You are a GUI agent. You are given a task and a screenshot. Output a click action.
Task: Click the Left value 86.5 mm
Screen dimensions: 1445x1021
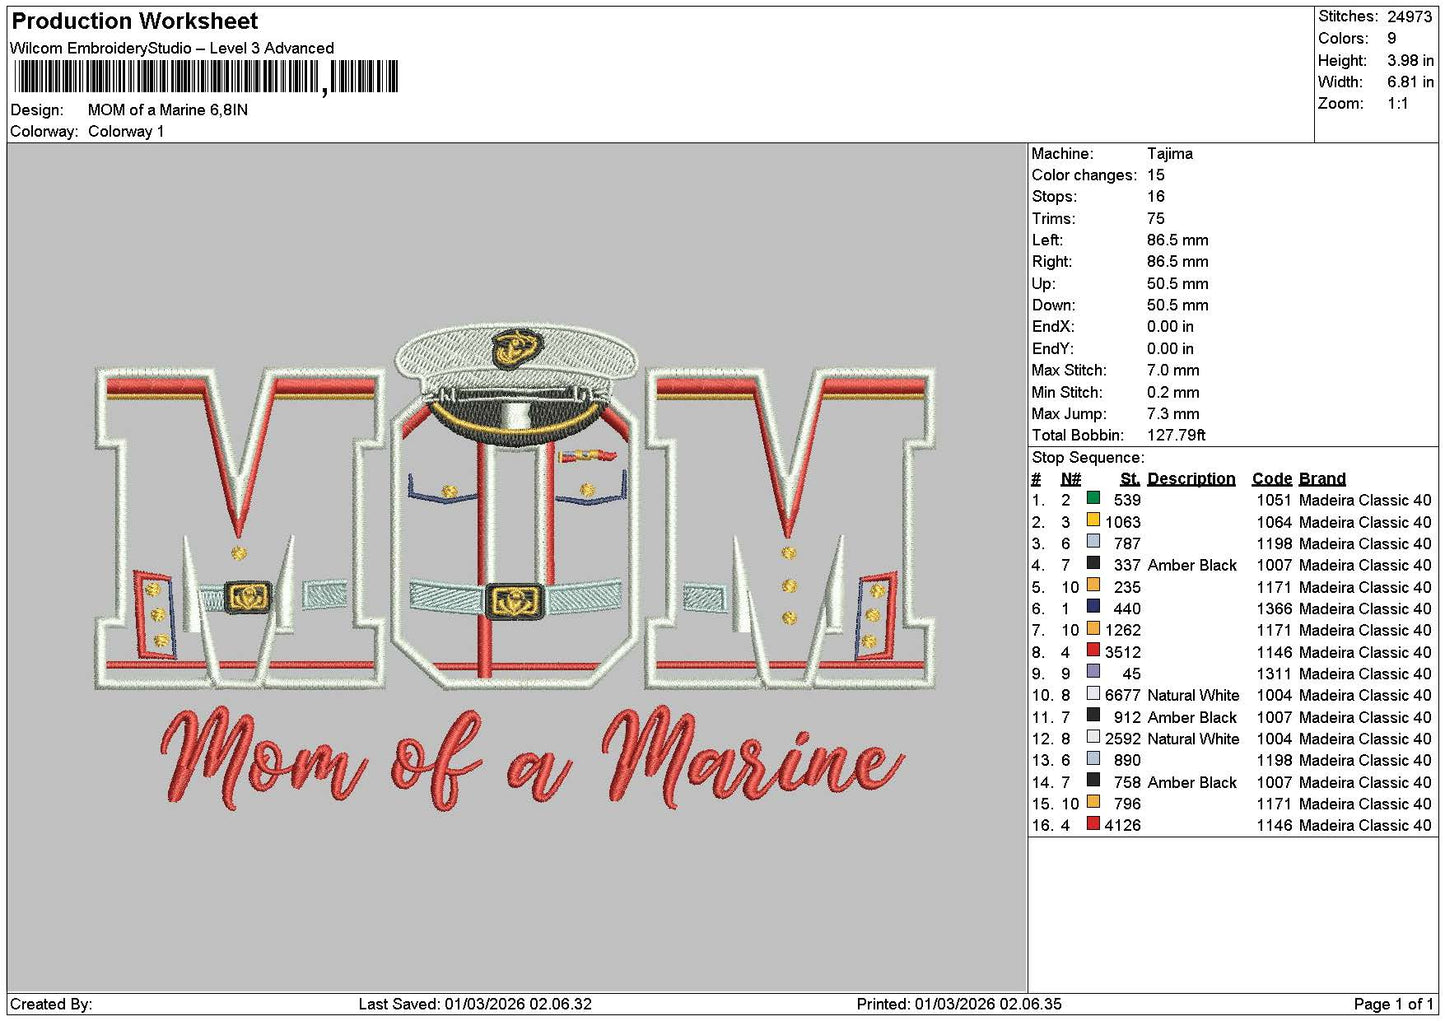tap(1178, 240)
